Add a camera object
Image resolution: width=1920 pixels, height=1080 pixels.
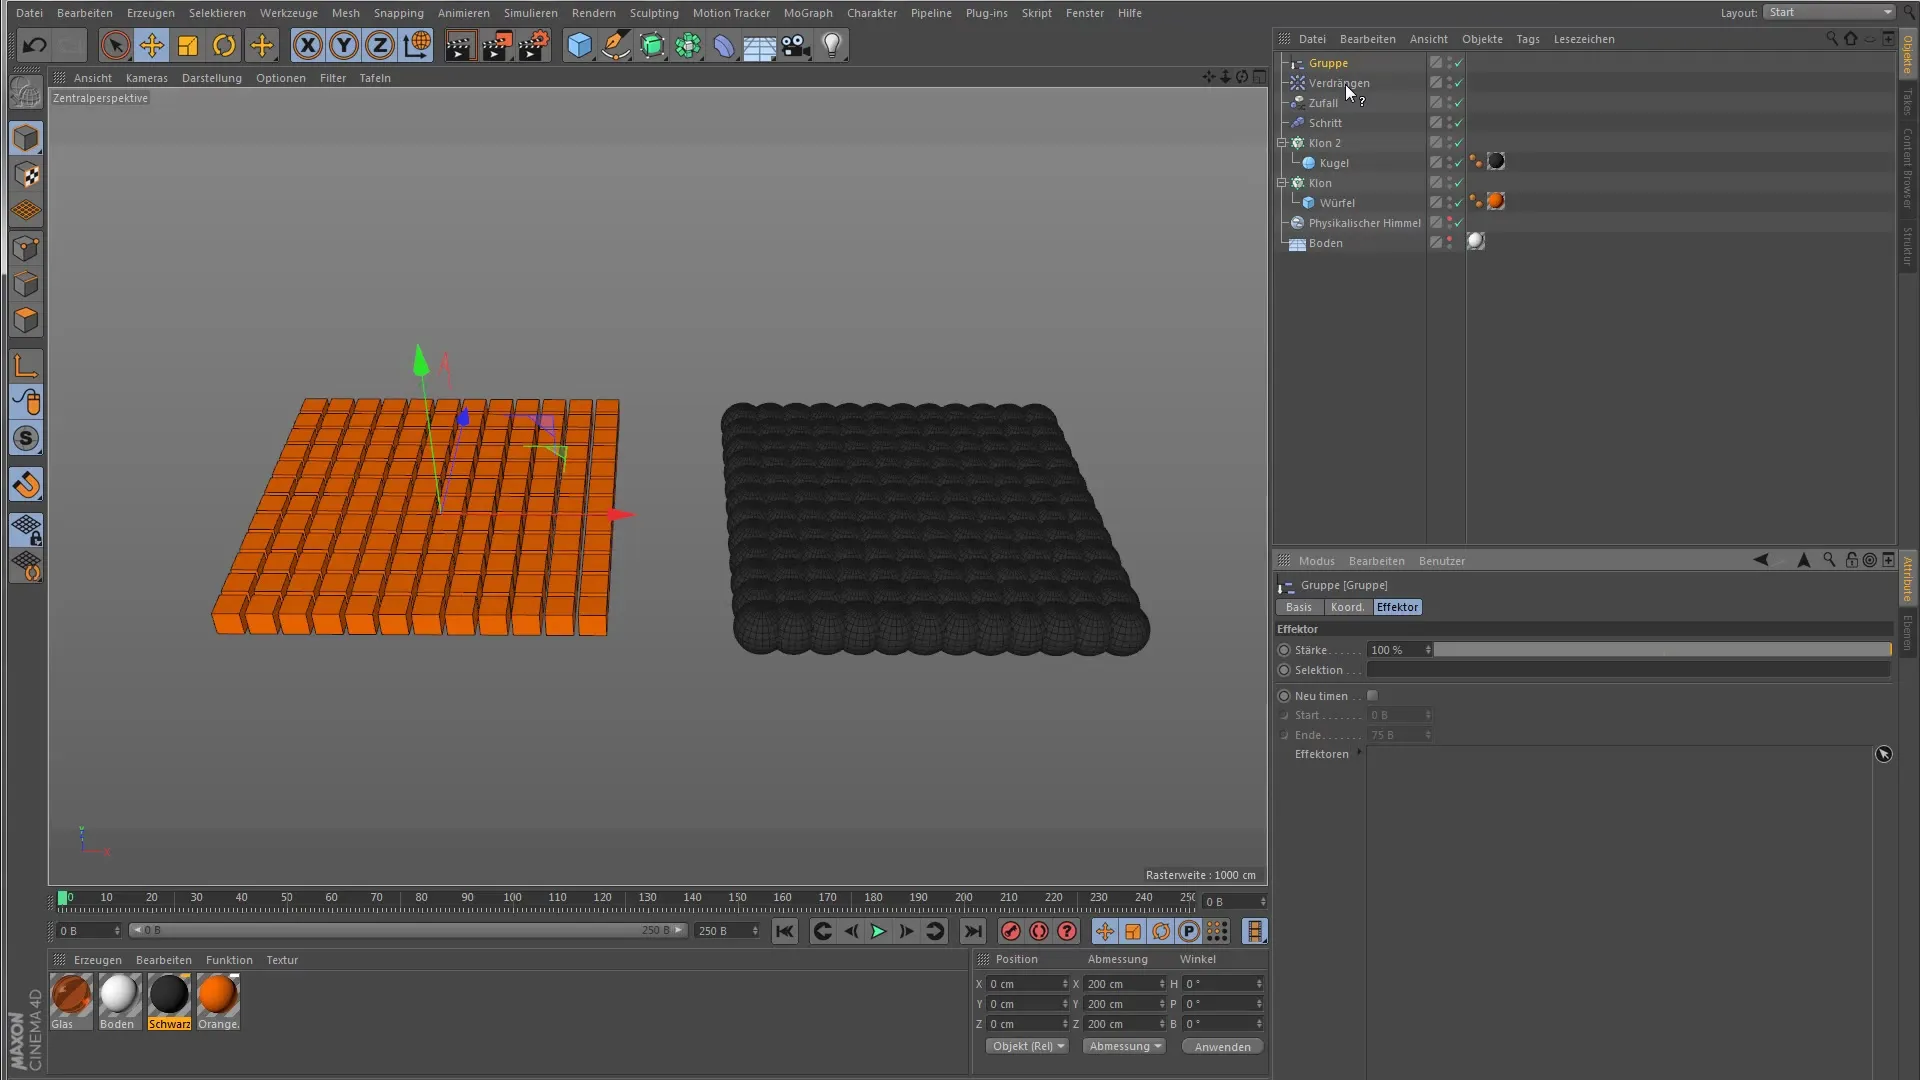click(796, 45)
